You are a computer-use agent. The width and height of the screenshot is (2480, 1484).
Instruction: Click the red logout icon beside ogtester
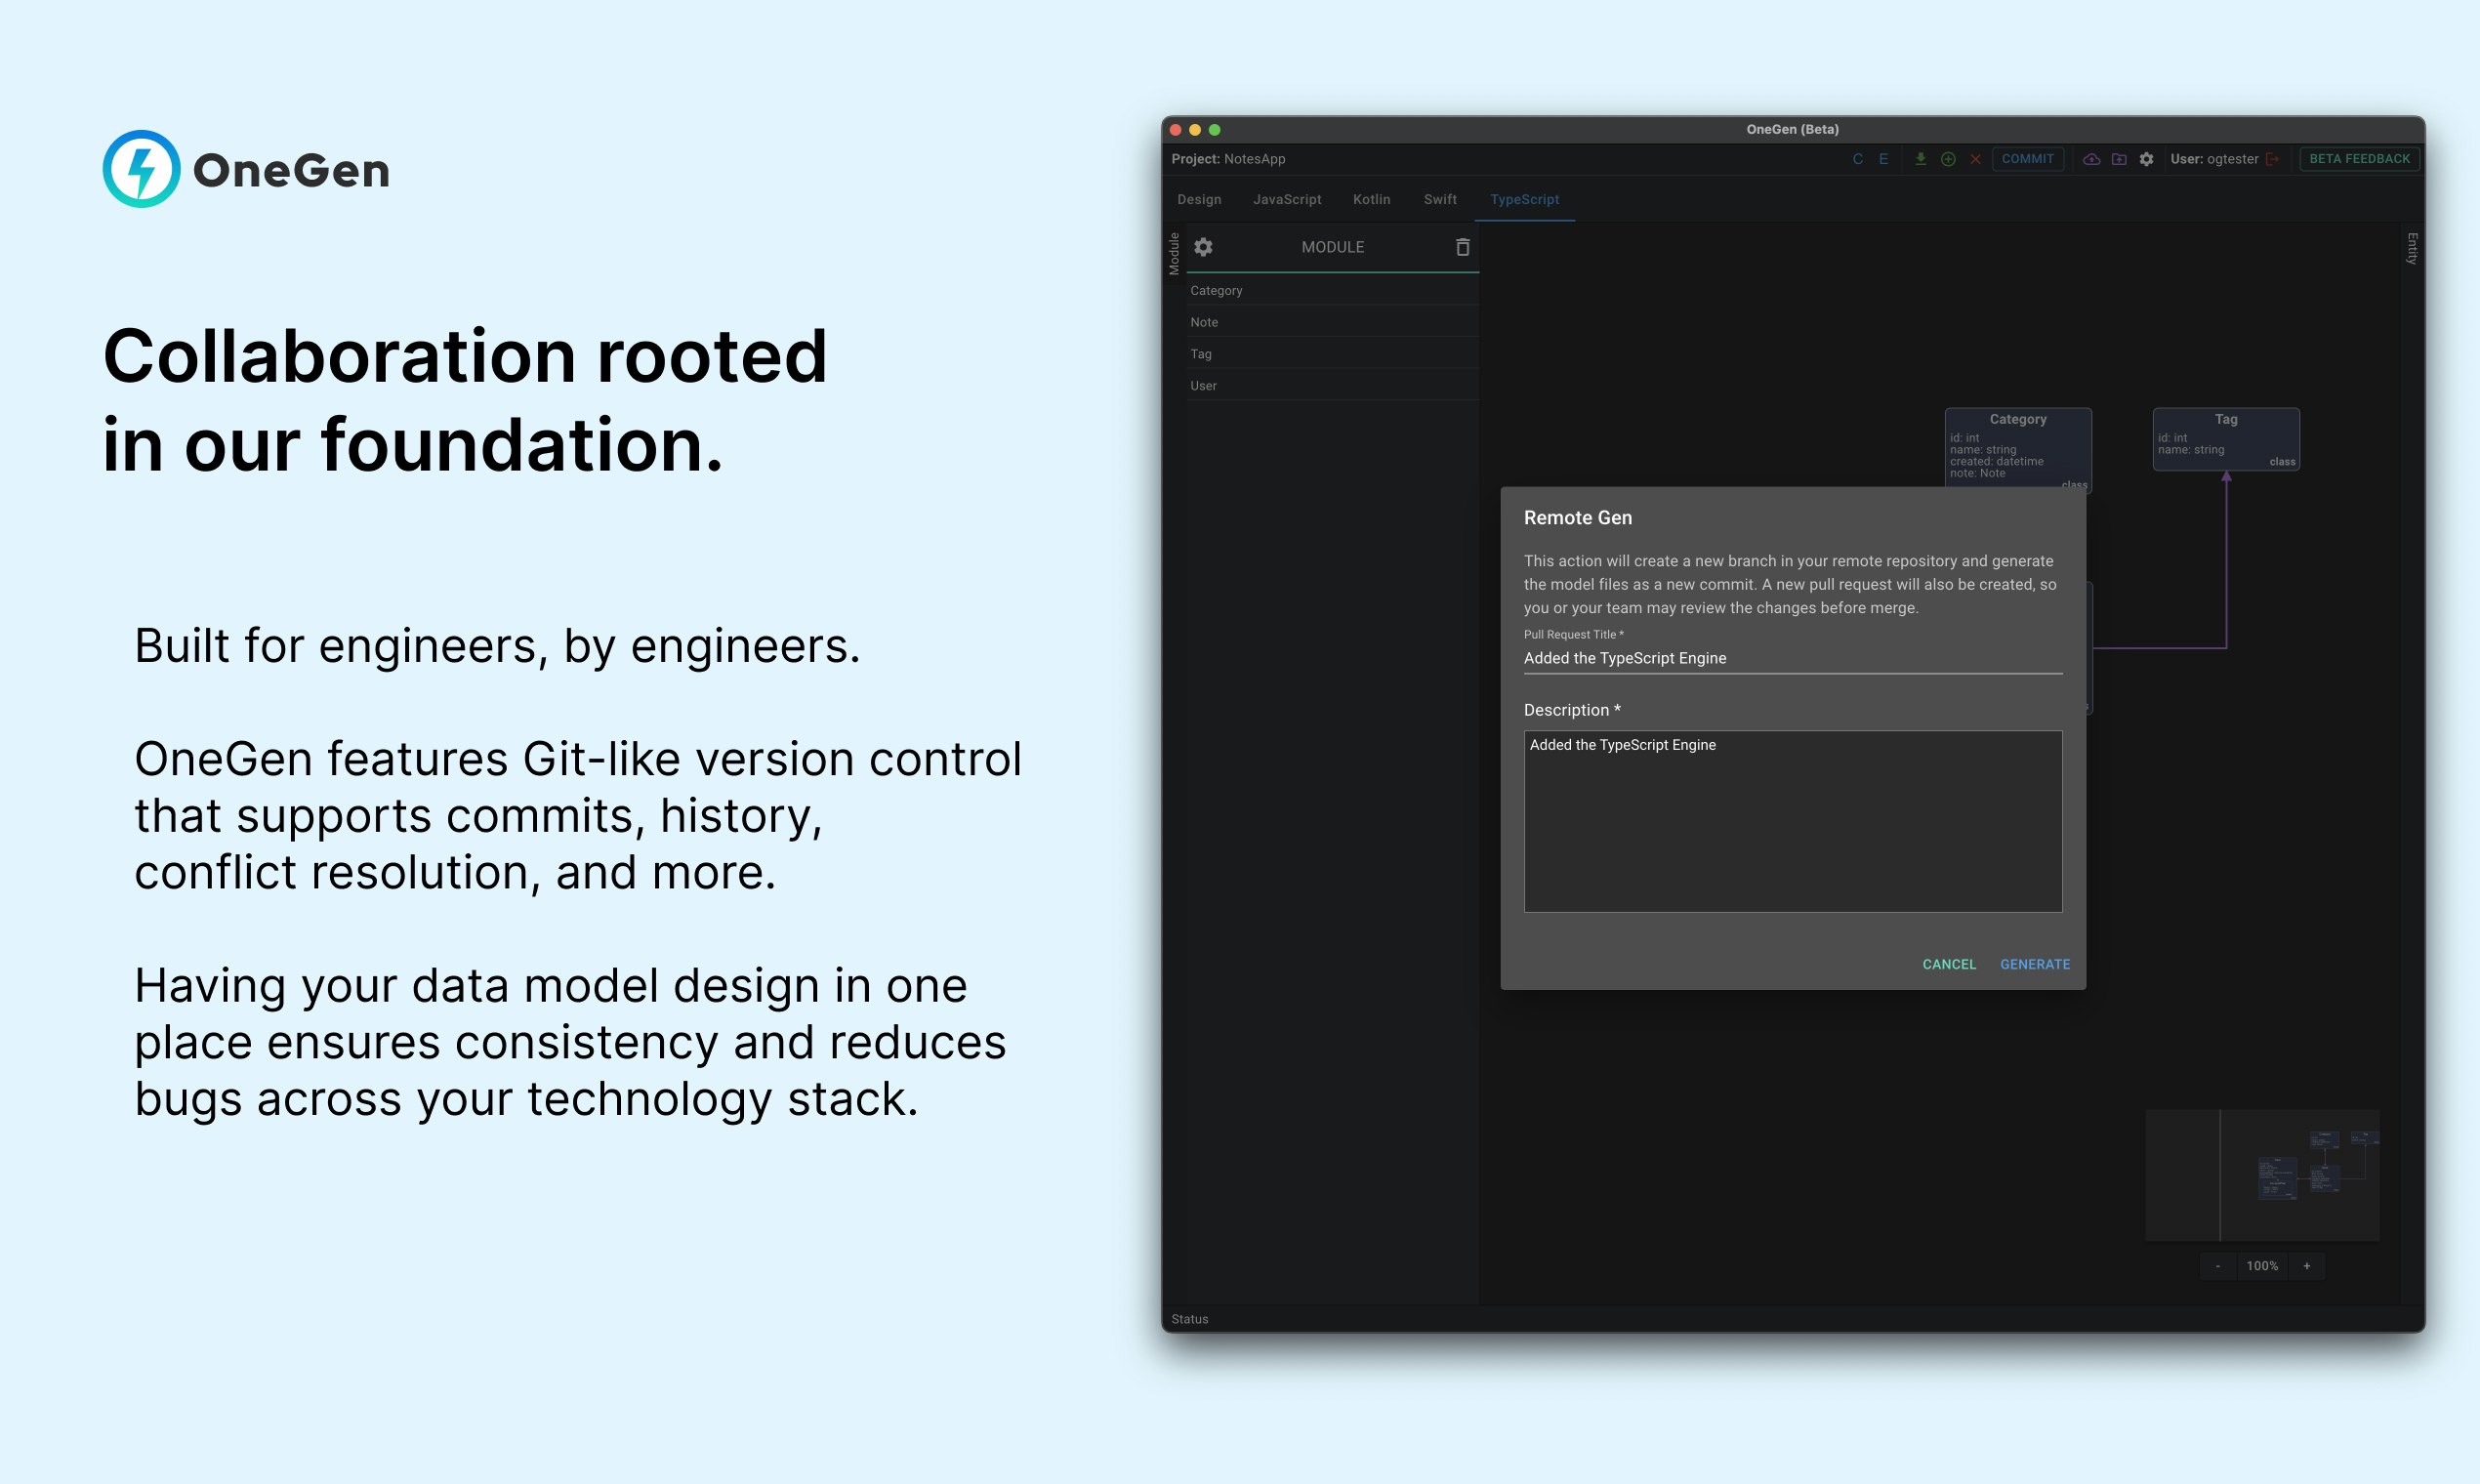[2272, 159]
